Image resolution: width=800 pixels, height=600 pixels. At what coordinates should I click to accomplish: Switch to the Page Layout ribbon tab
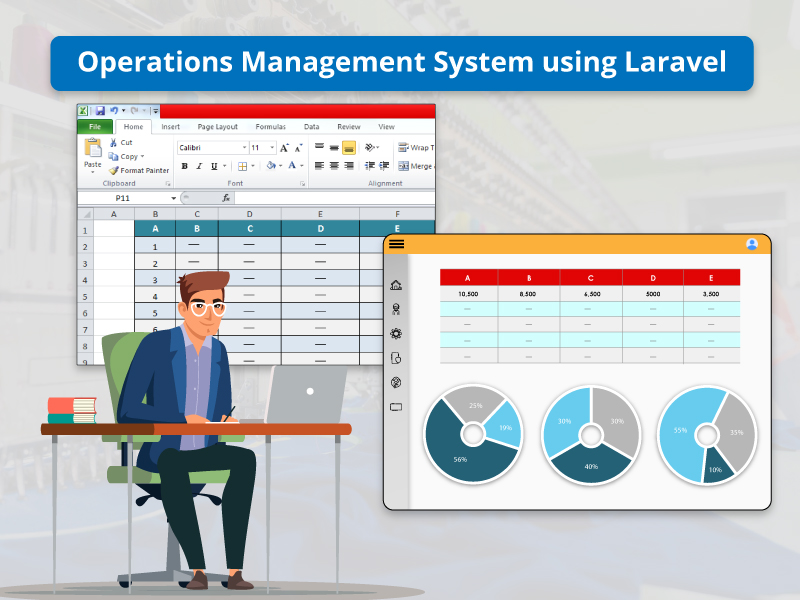pos(217,127)
